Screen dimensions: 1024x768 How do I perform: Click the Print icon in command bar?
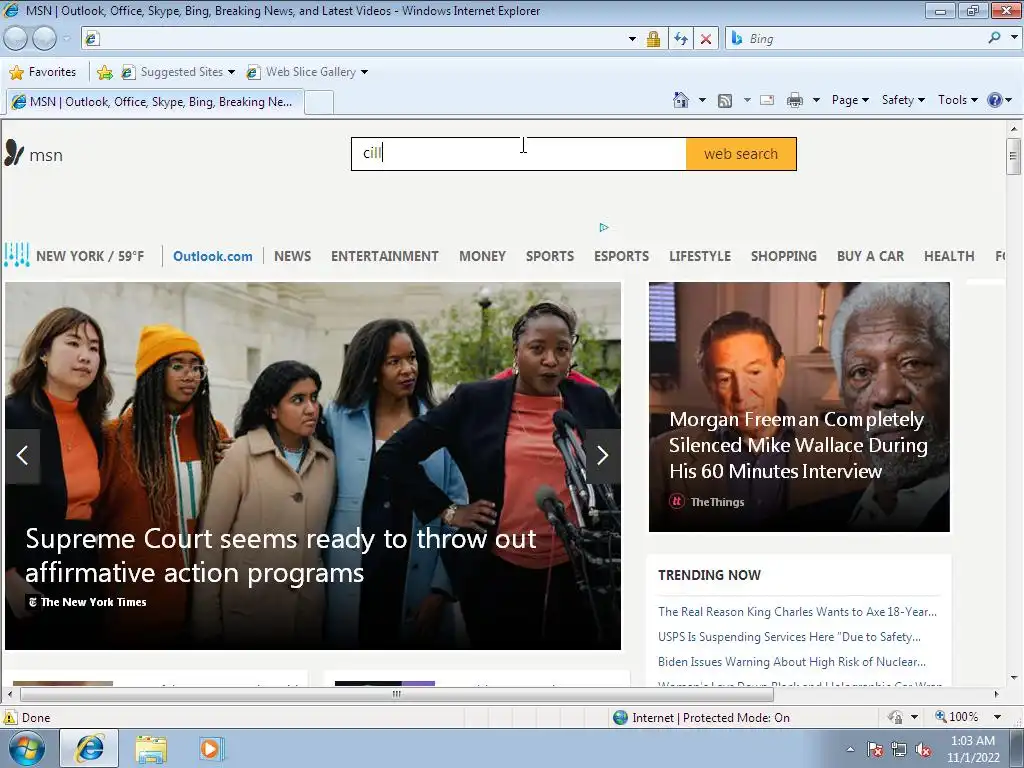795,101
